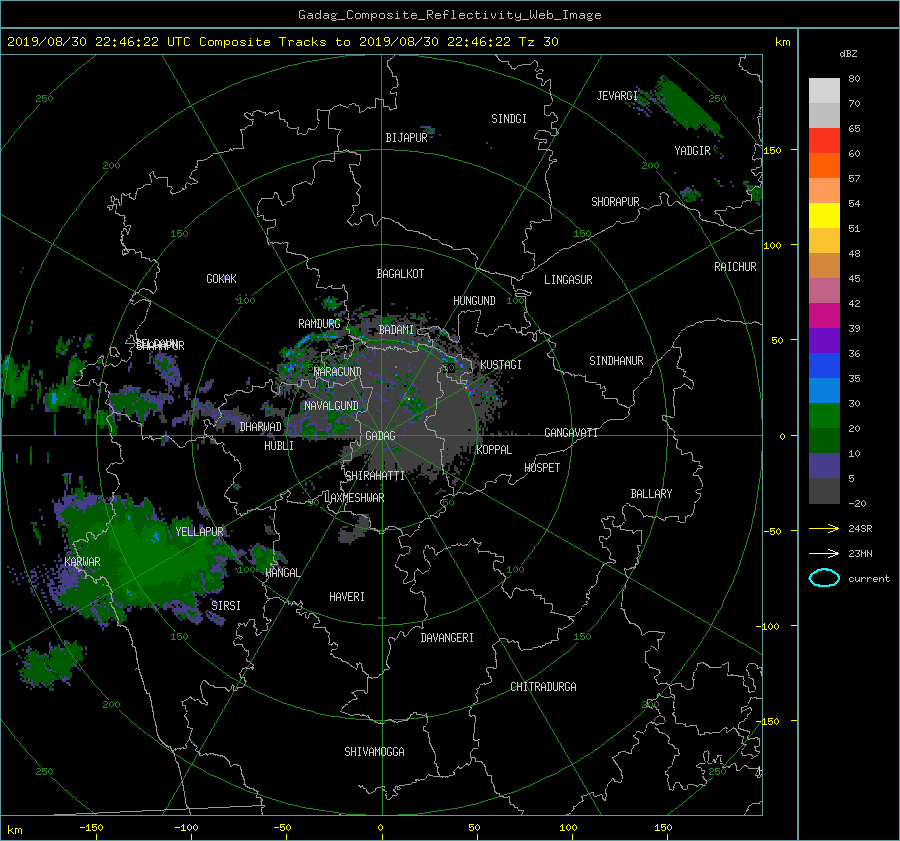
Task: Click the RAMDURG city label
Action: tap(319, 324)
